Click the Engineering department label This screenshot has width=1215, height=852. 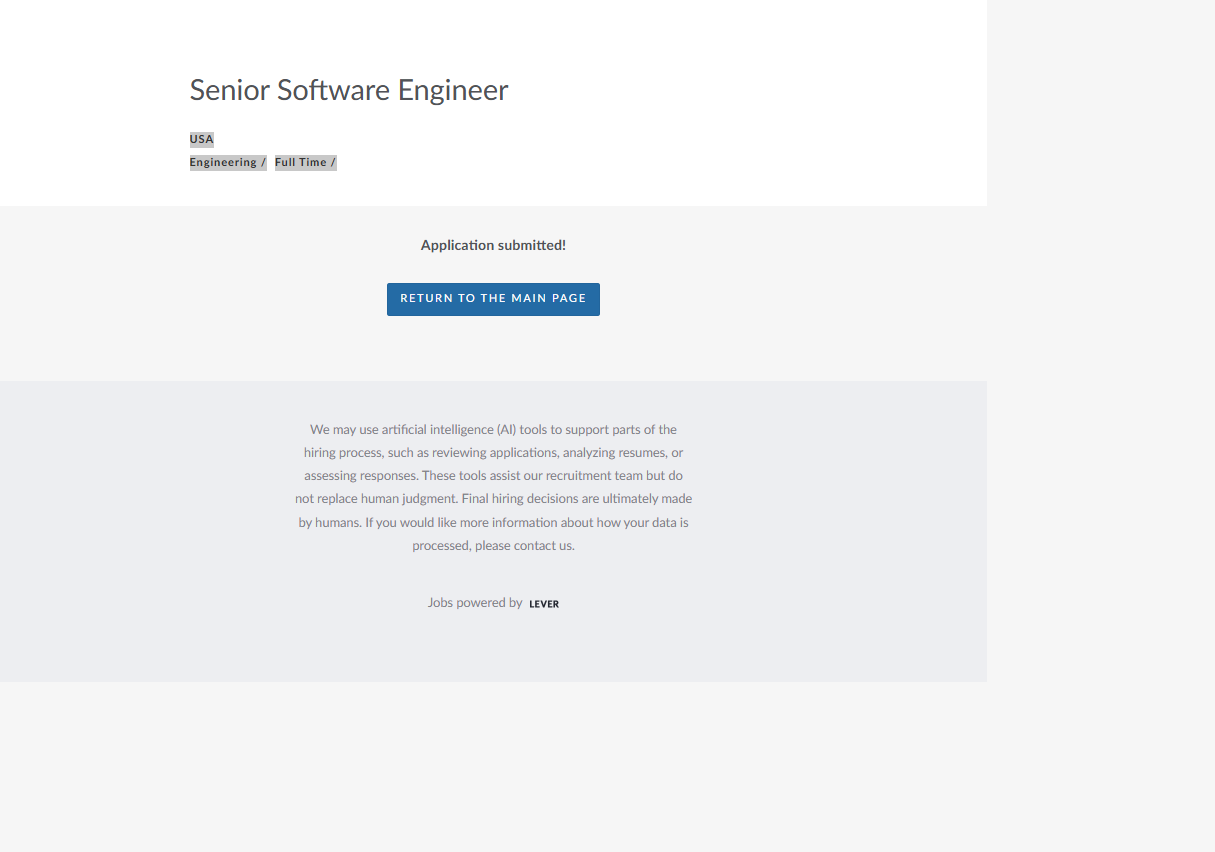[224, 162]
